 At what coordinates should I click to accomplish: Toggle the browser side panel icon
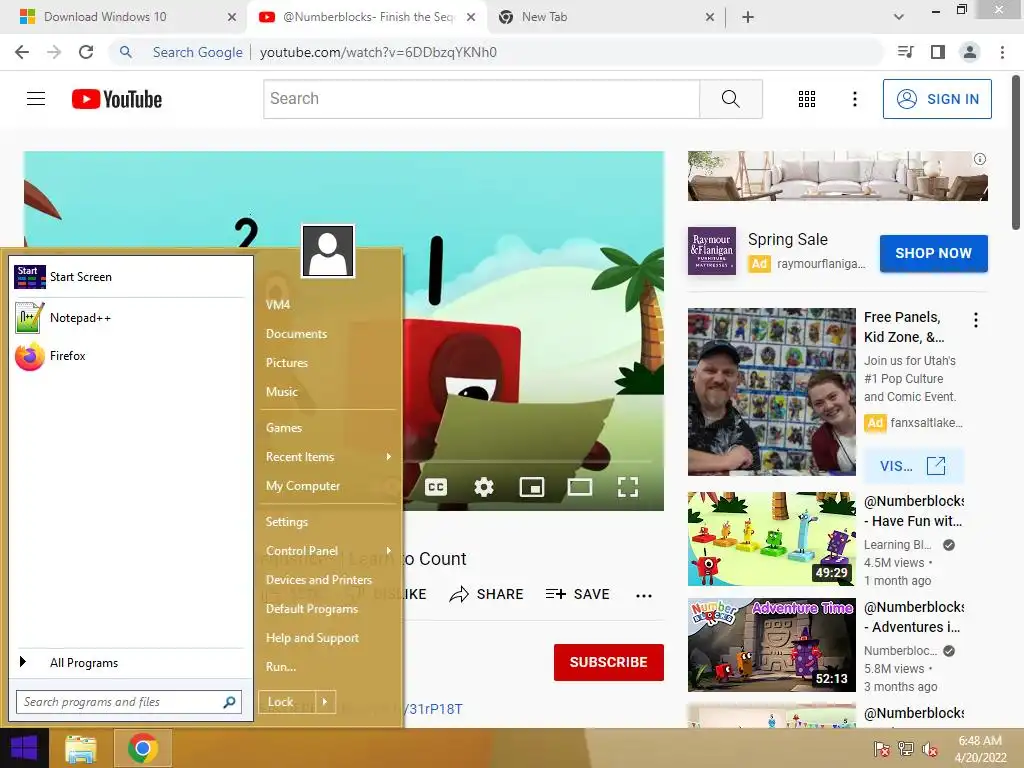(937, 52)
